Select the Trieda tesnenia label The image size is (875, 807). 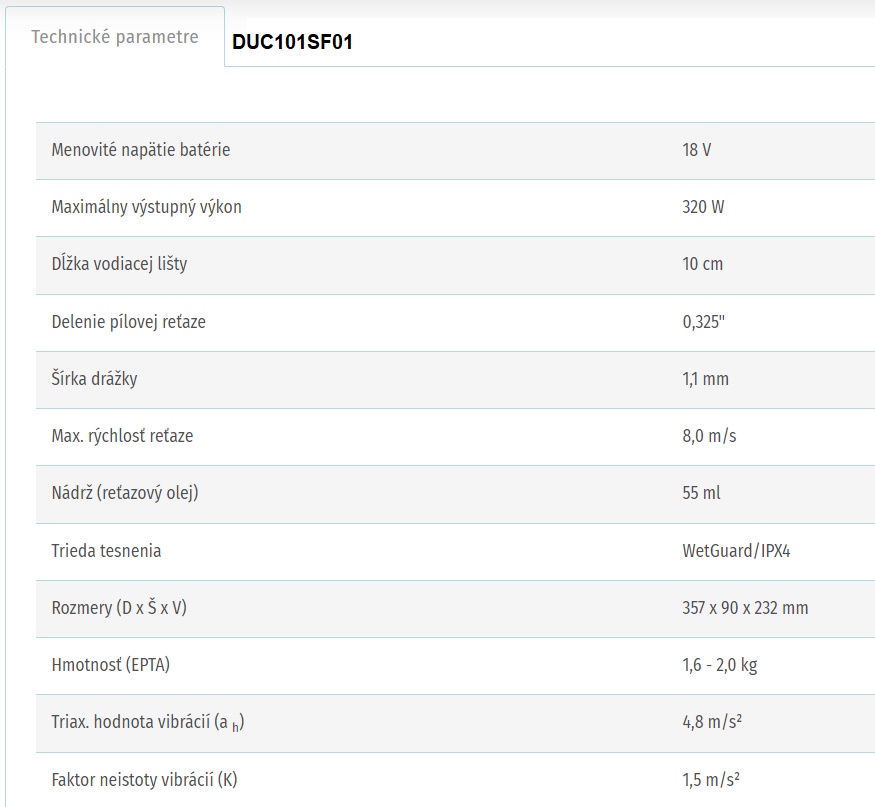(106, 551)
